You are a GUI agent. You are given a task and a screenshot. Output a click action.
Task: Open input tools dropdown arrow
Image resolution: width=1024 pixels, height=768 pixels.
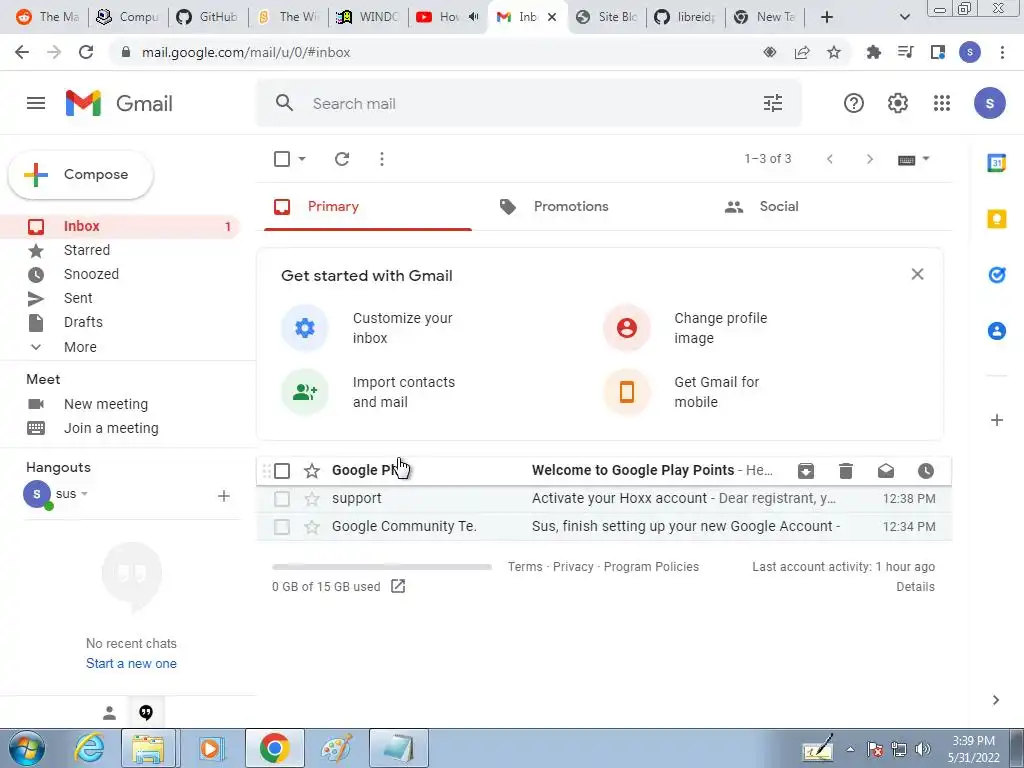click(925, 159)
